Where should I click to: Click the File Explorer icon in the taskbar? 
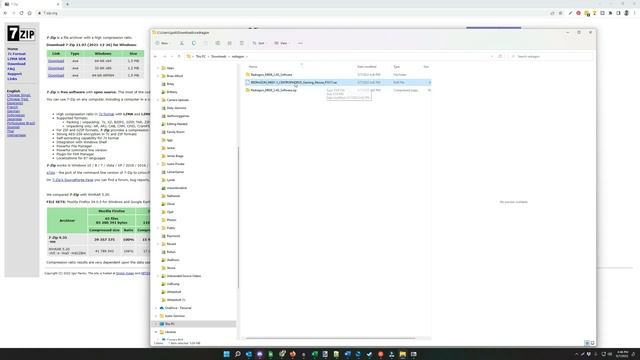coord(402,354)
